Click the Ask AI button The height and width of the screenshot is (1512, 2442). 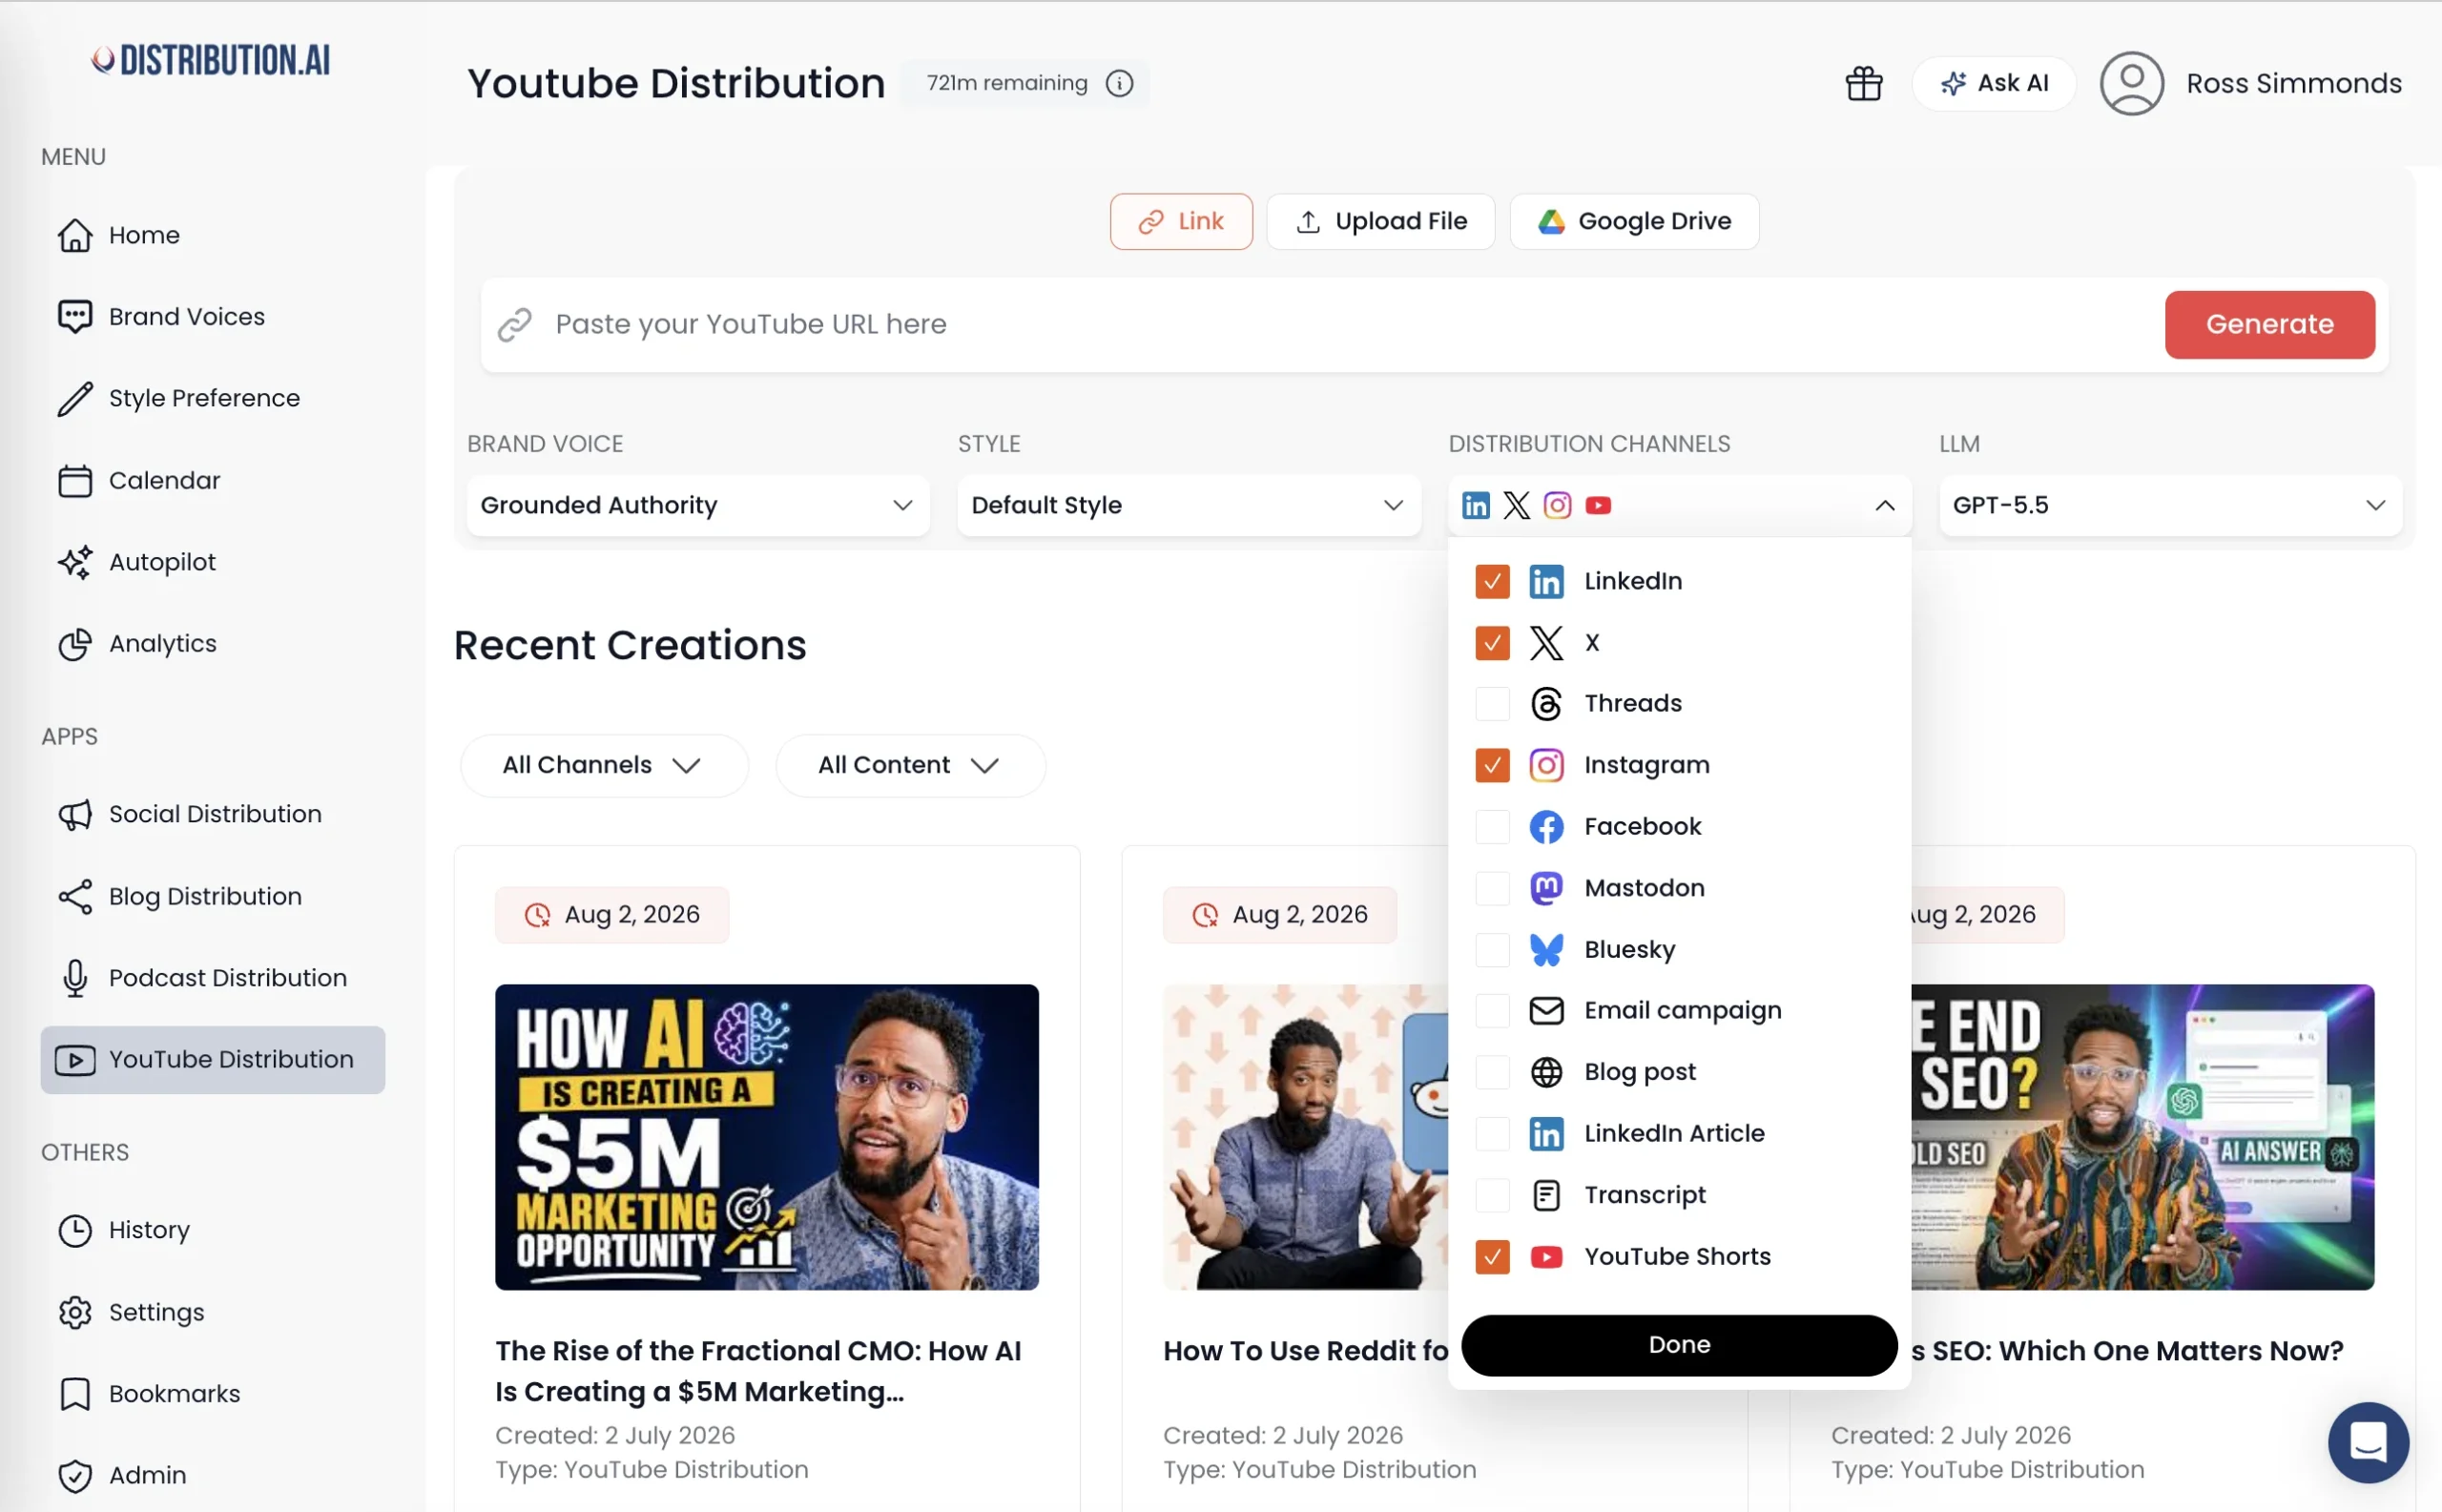(x=1993, y=83)
